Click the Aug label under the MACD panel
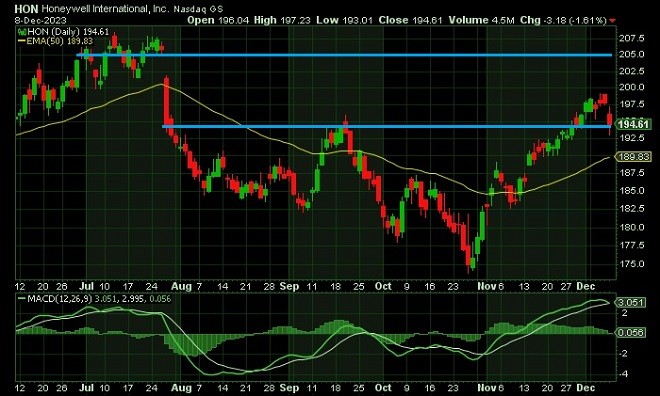The width and height of the screenshot is (660, 396). pos(181,388)
